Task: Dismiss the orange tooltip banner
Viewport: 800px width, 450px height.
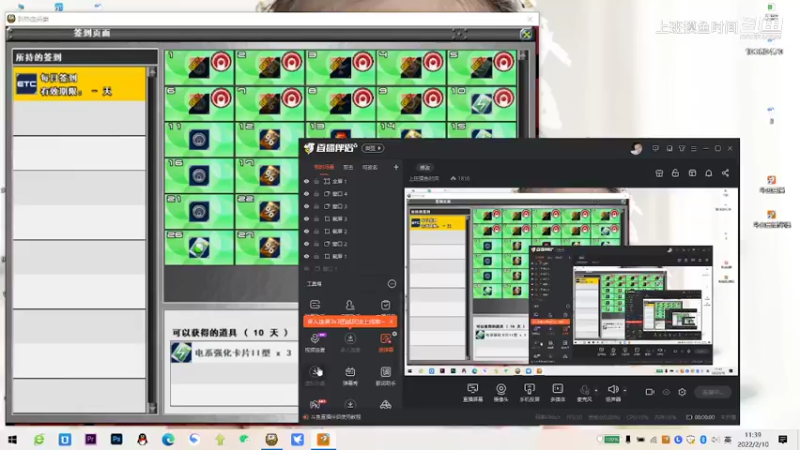Action: pyautogui.click(x=391, y=321)
